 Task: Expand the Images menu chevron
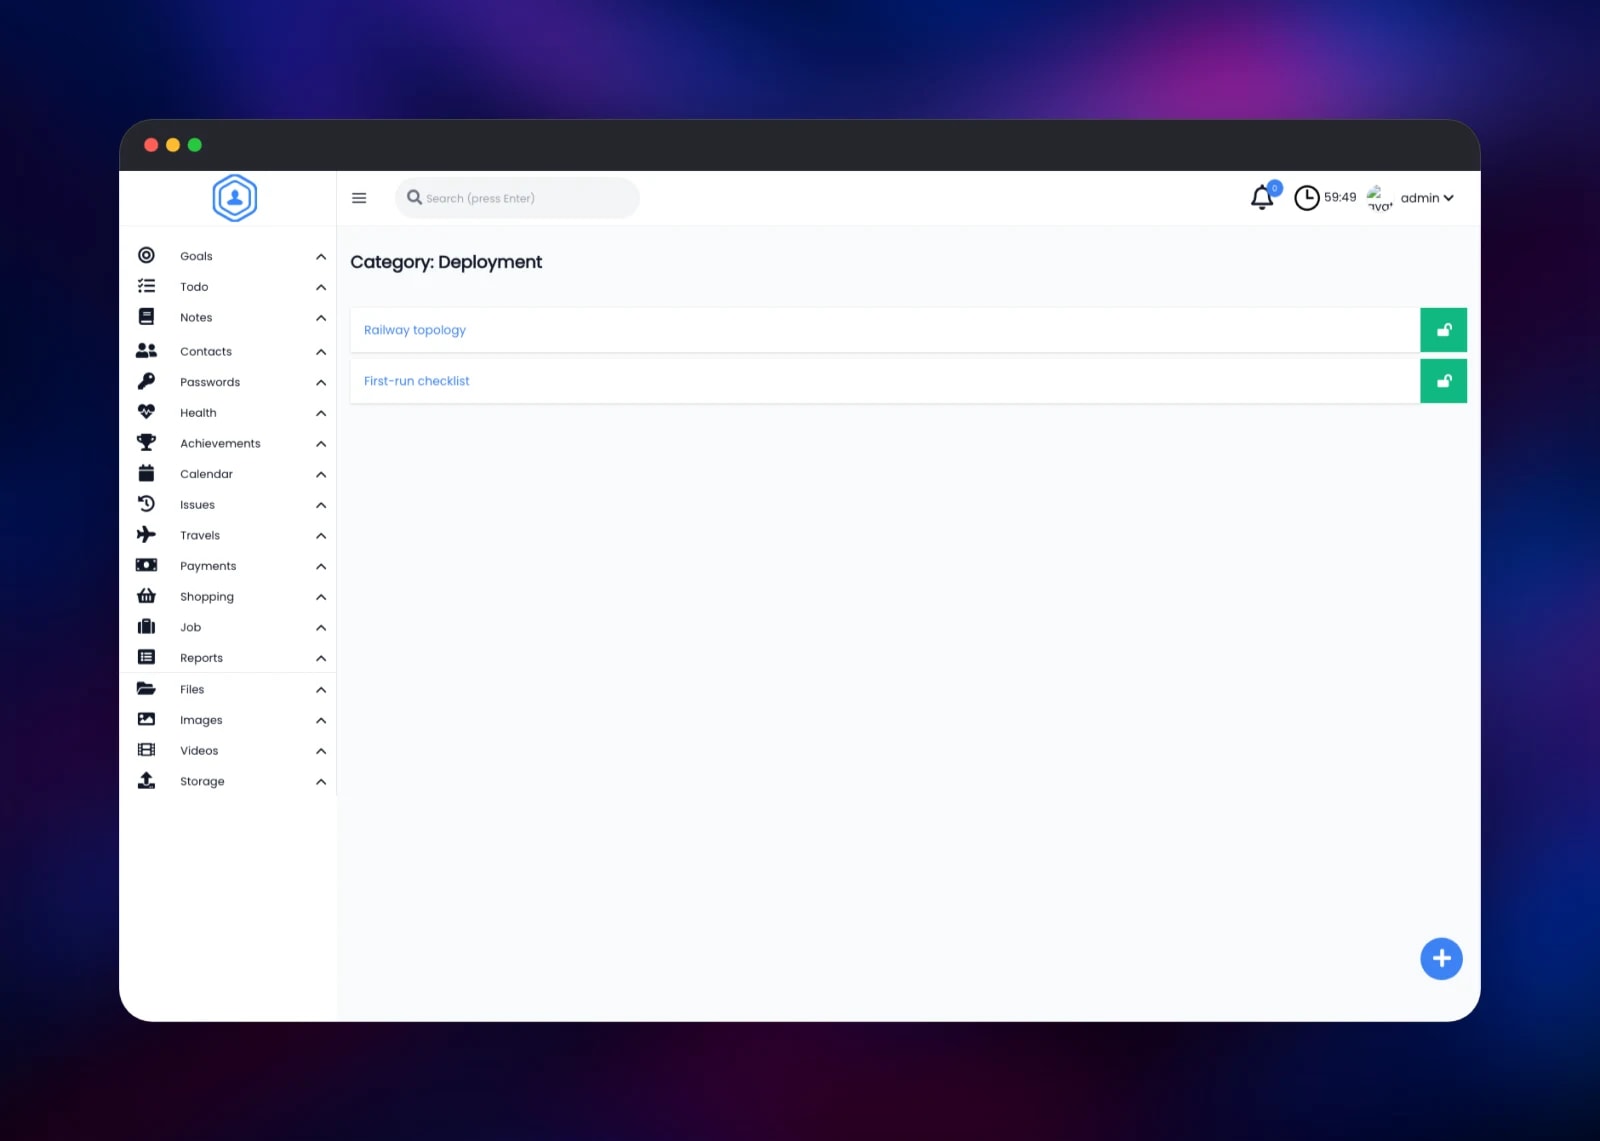click(x=321, y=721)
